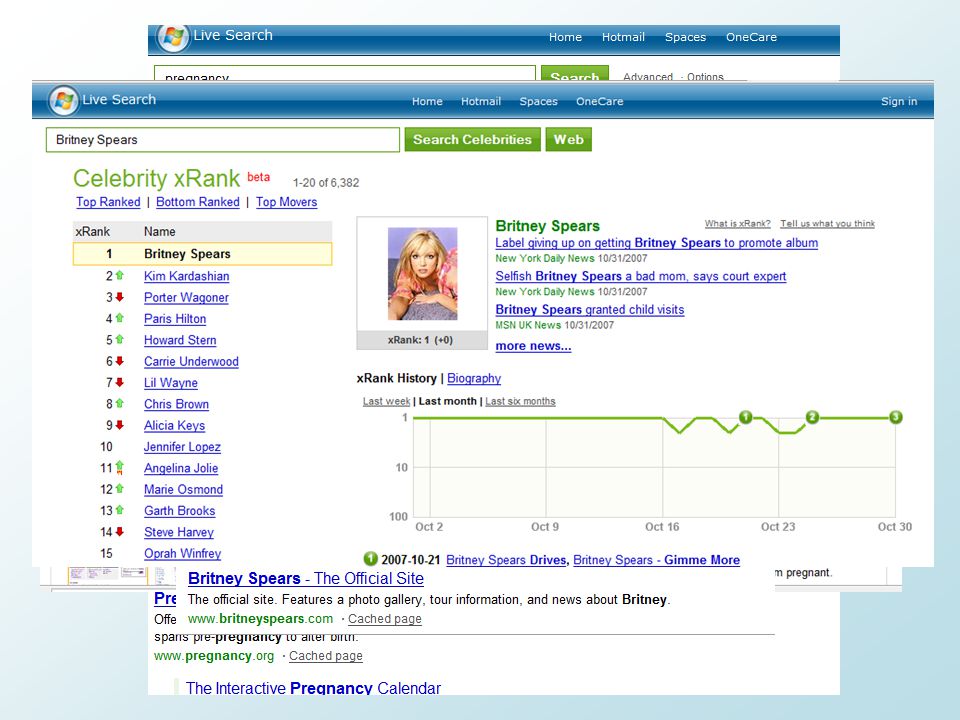Viewport: 960px width, 720px height.
Task: Open Marie Osmond link
Action: pyautogui.click(x=183, y=489)
